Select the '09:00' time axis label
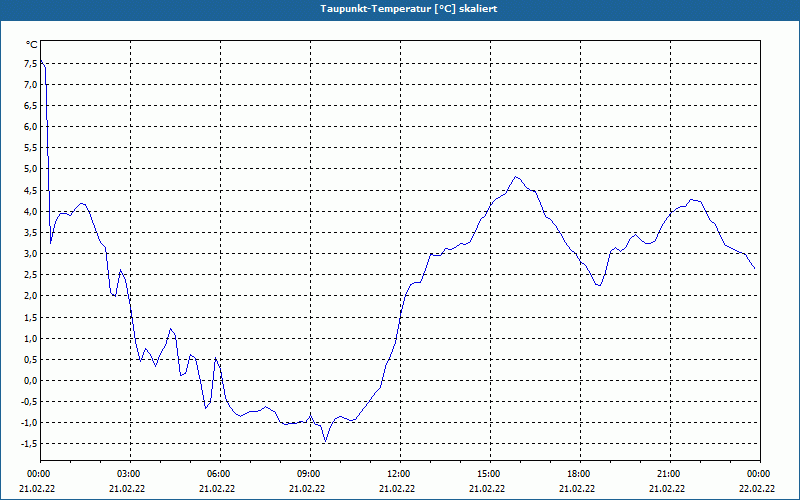800x500 pixels. (310, 474)
